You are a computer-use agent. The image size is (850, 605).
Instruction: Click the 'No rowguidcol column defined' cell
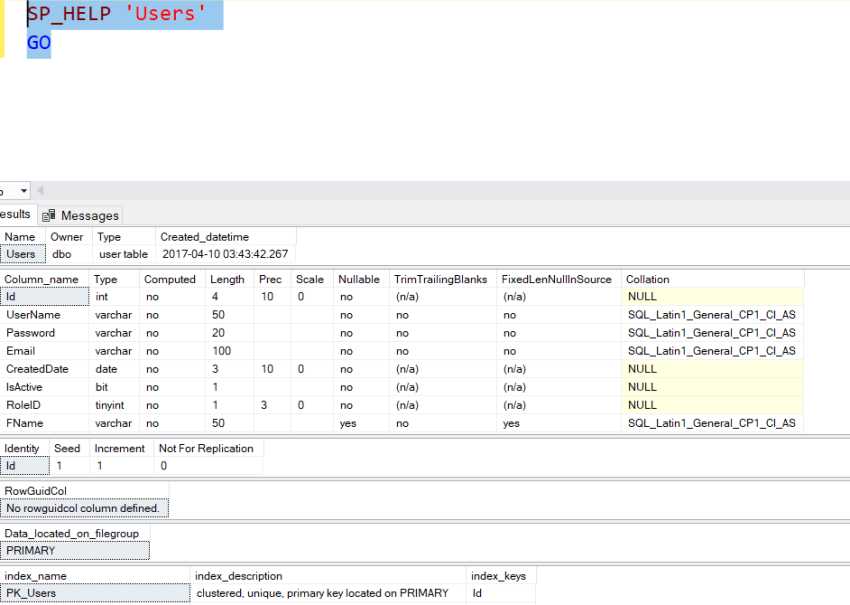click(84, 507)
